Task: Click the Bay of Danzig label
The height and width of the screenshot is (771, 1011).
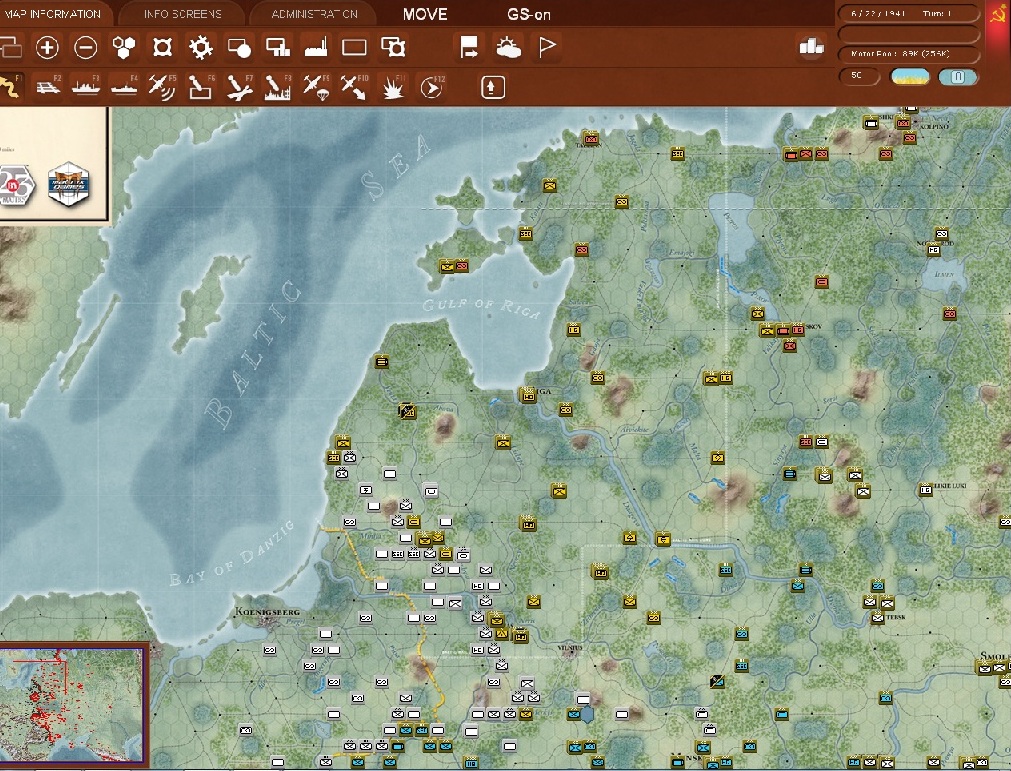Action: [232, 553]
